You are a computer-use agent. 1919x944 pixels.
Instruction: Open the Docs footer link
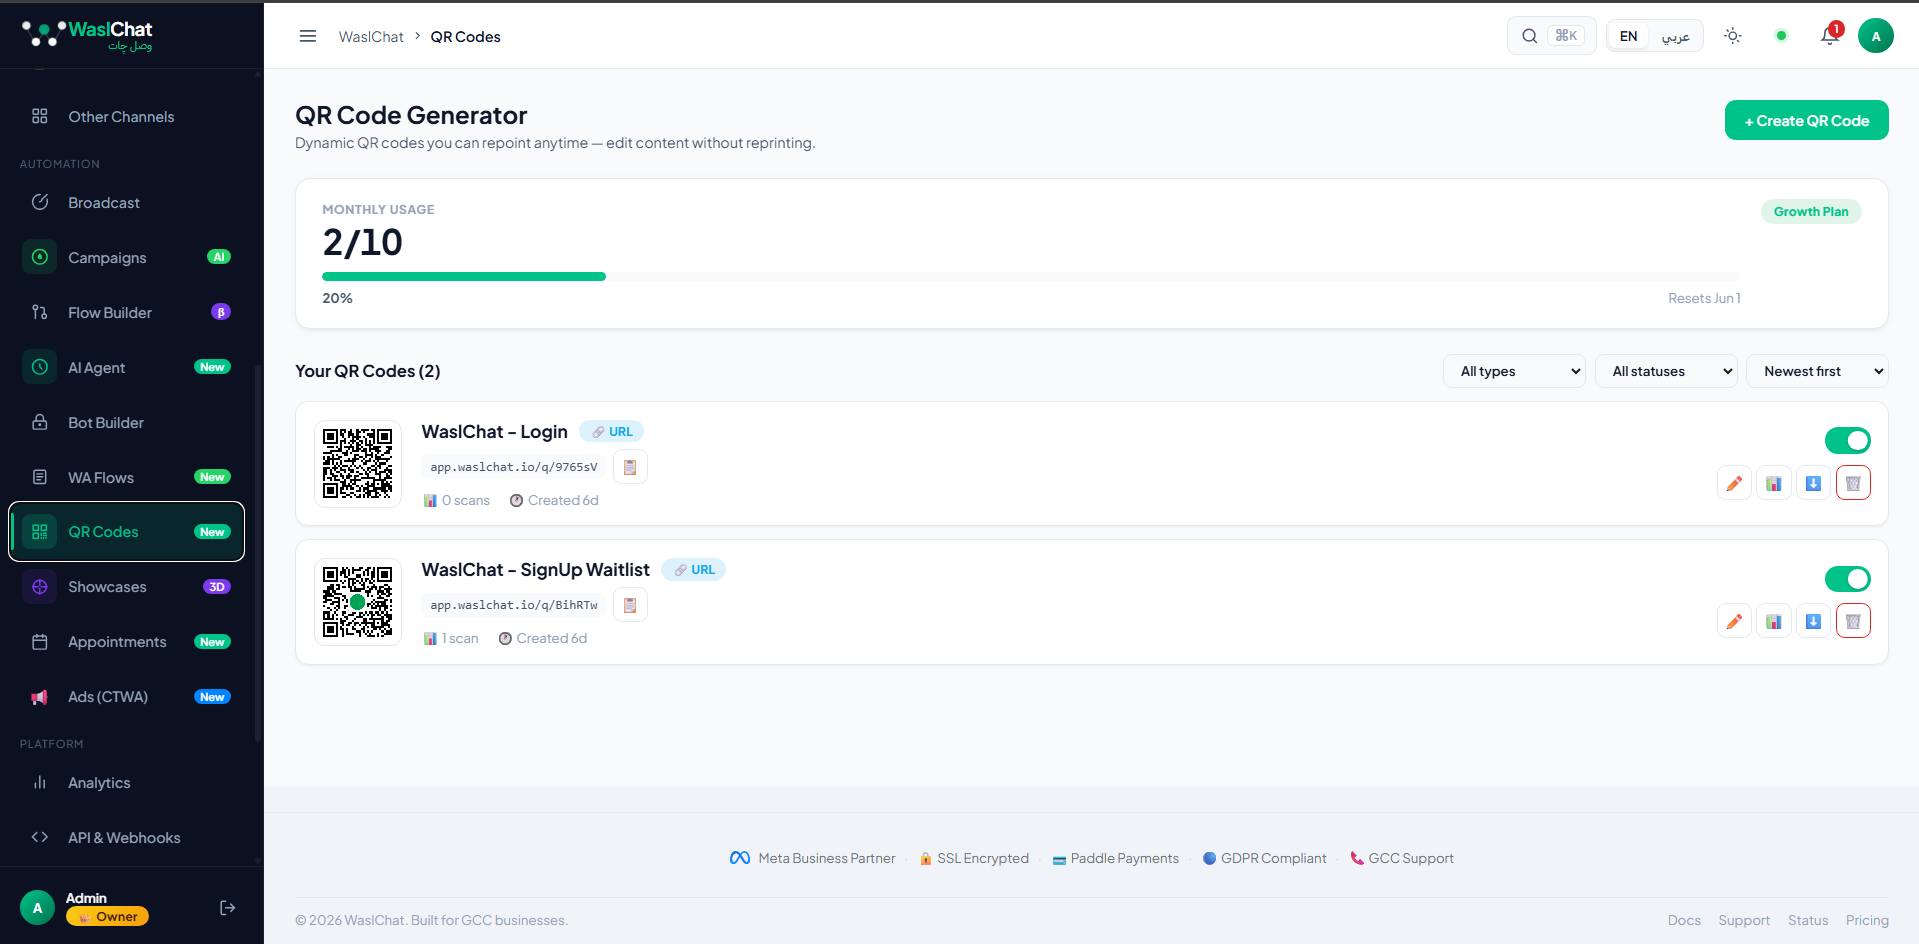click(x=1684, y=920)
